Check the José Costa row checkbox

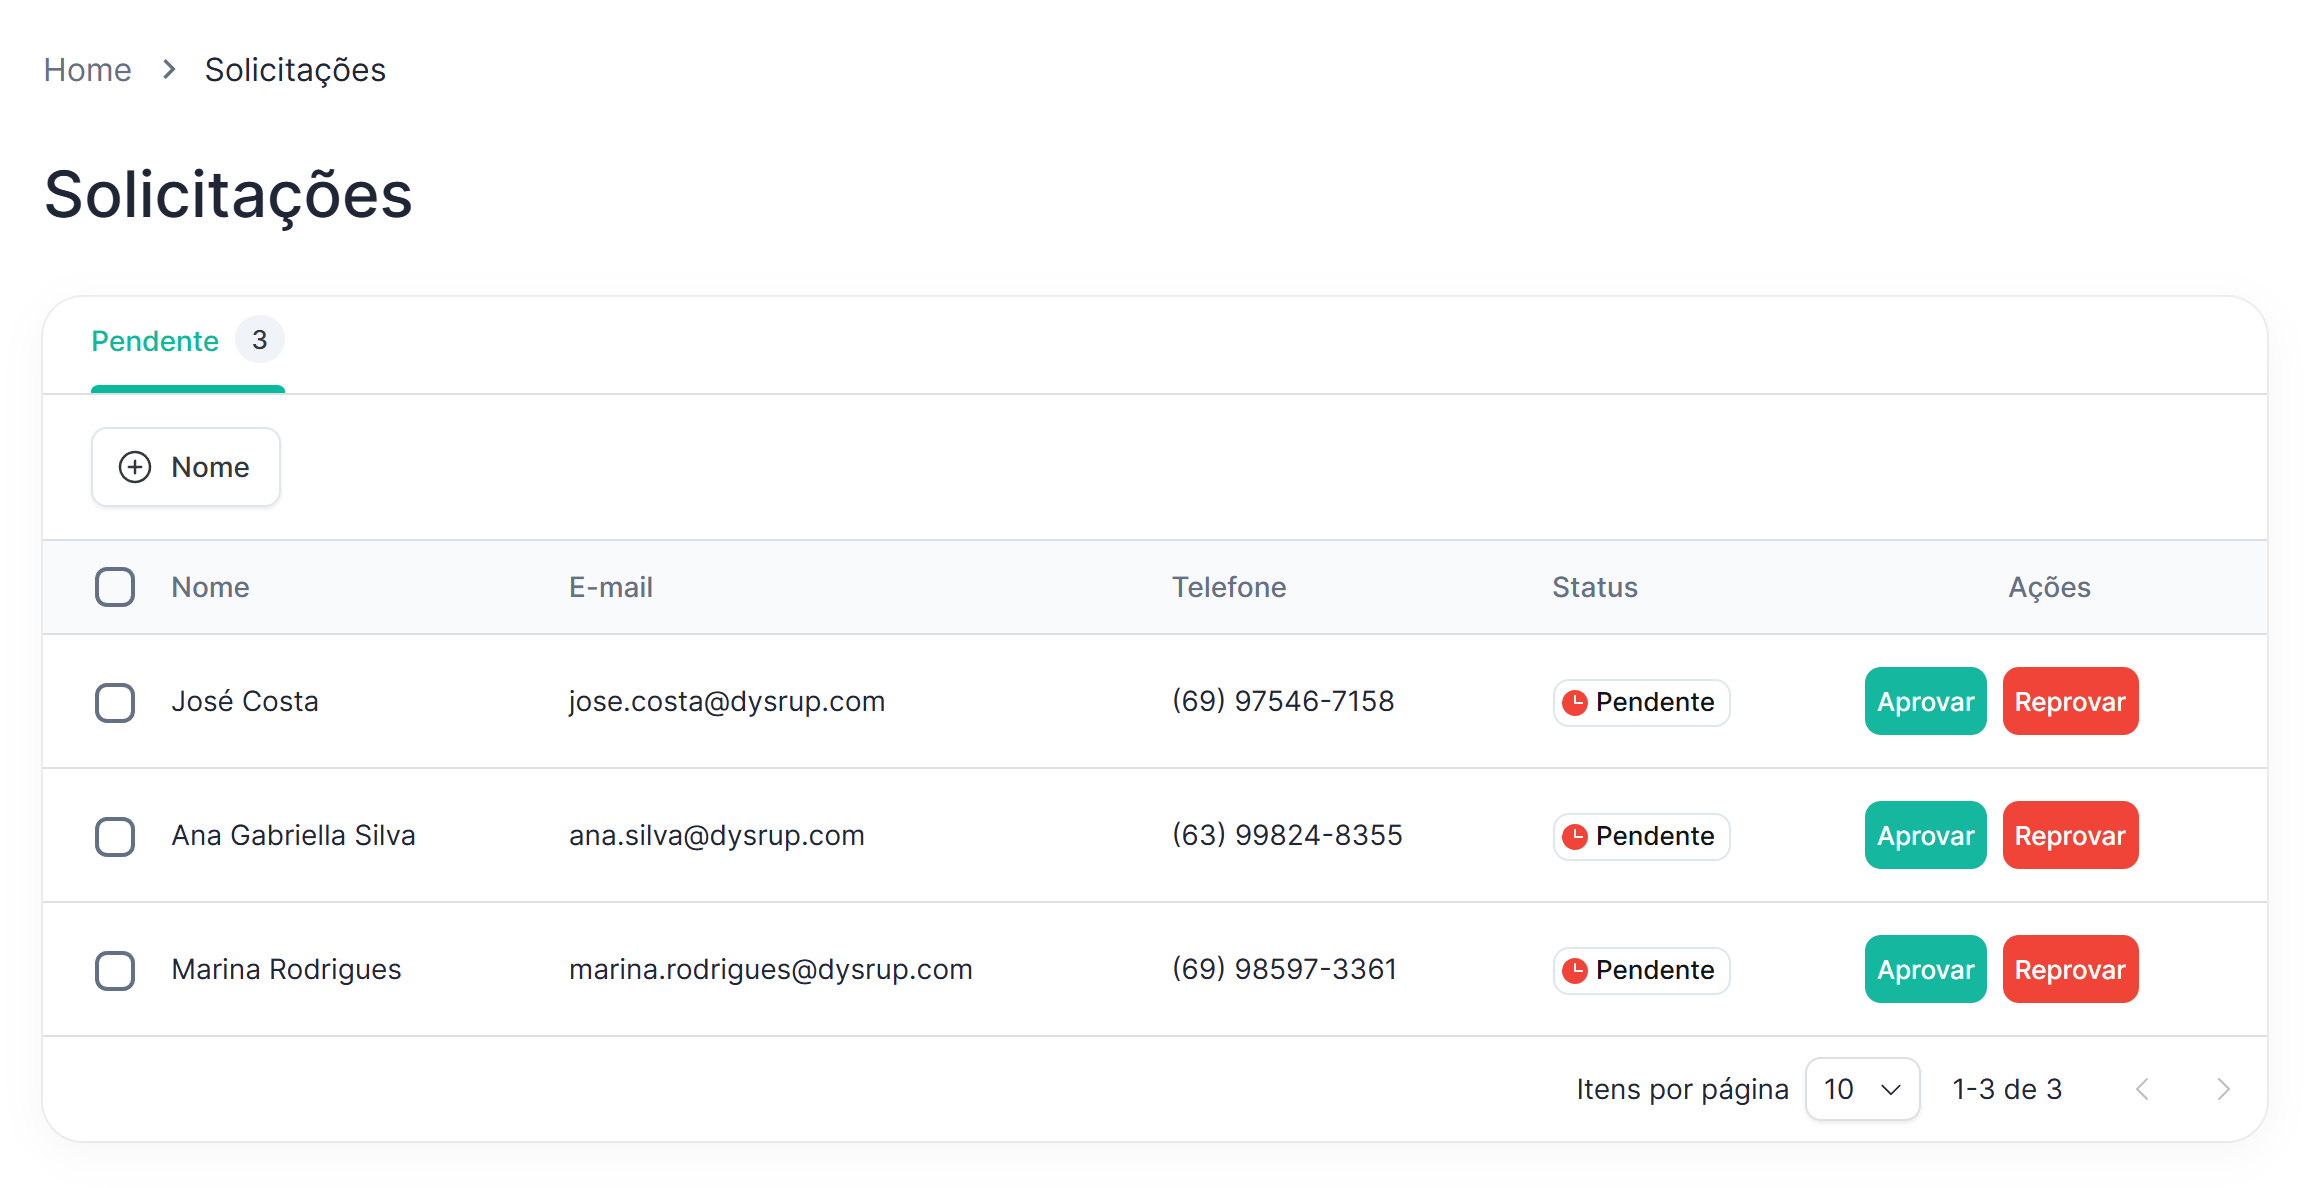pyautogui.click(x=115, y=702)
